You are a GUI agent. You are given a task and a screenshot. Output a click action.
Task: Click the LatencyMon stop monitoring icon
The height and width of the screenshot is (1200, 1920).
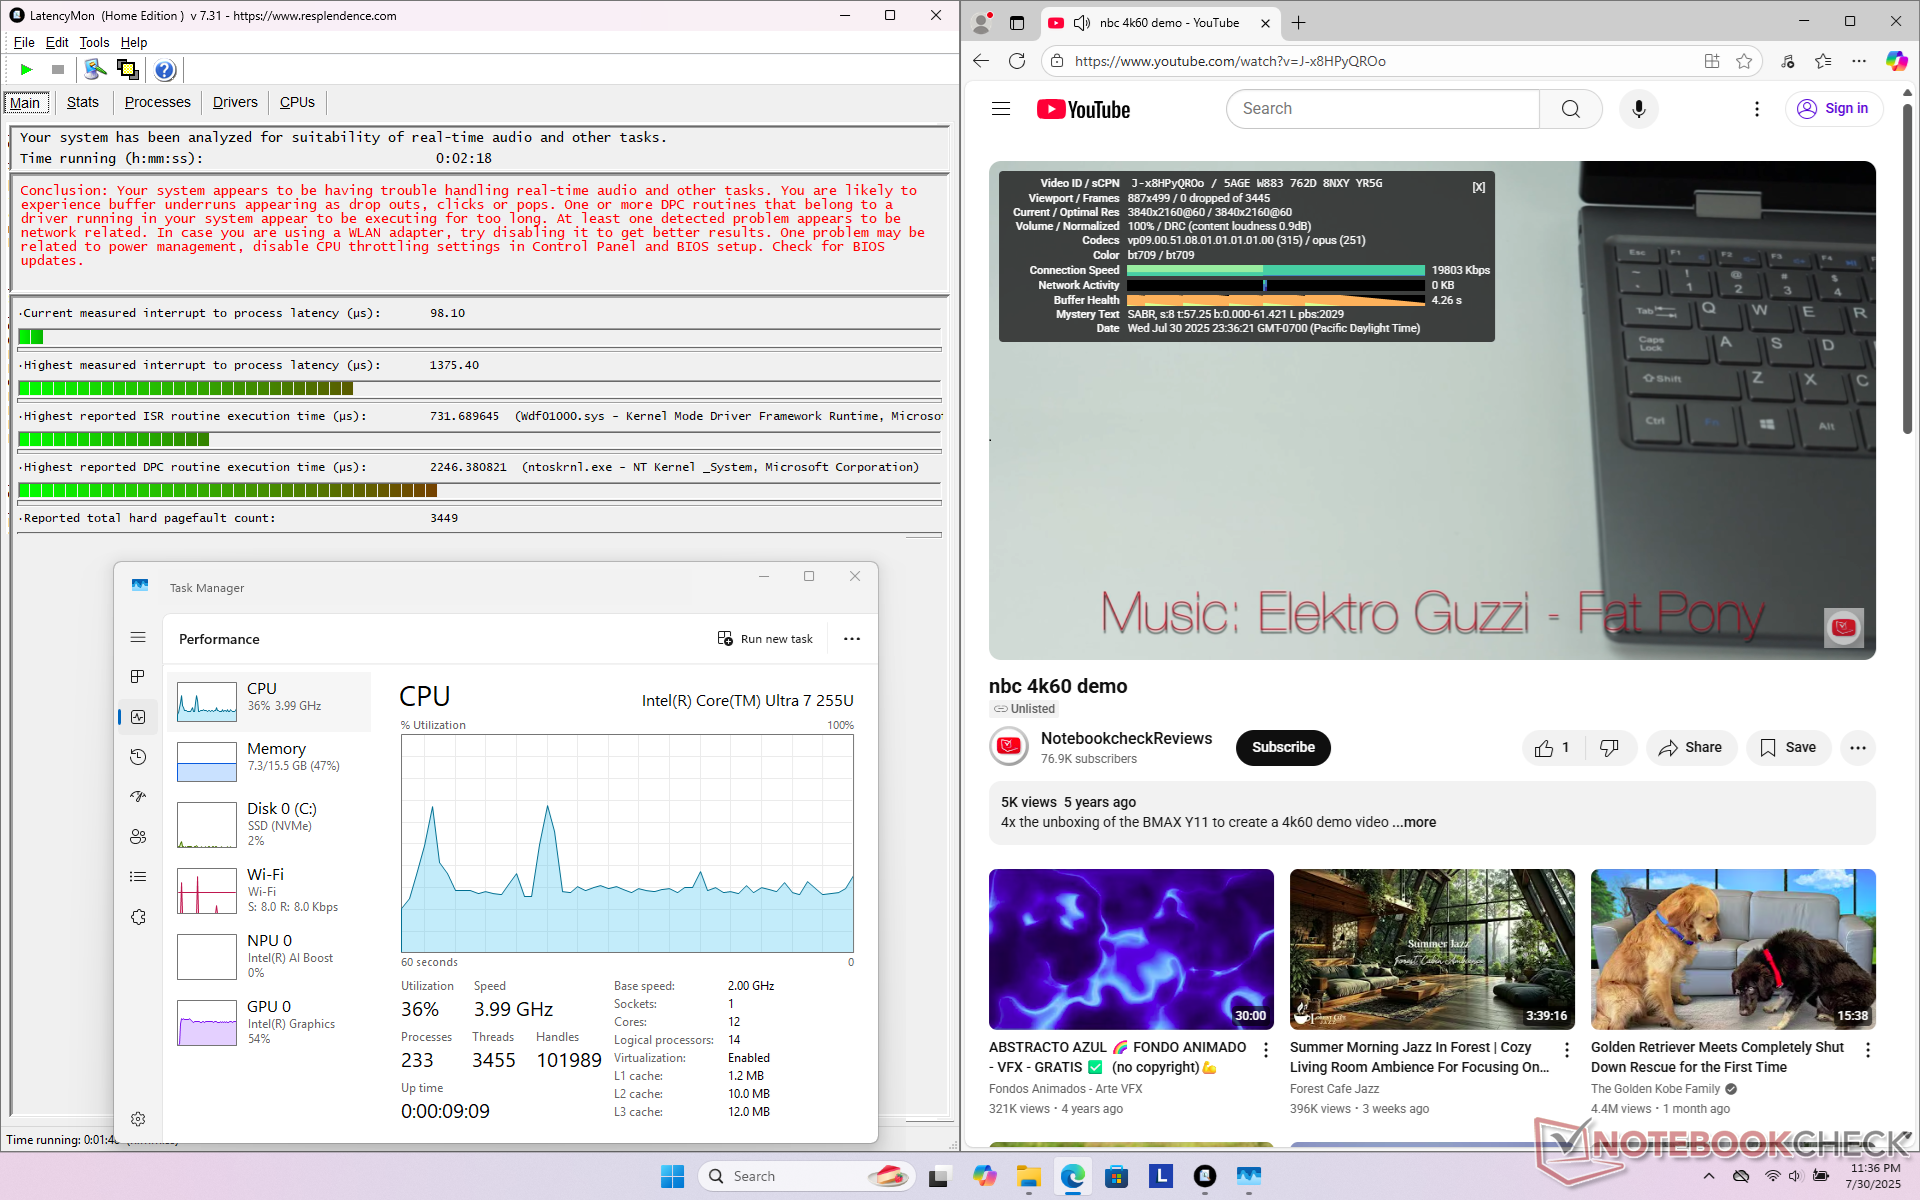coord(58,70)
